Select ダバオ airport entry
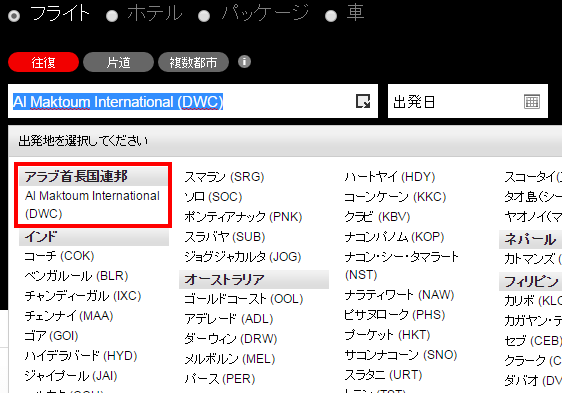Viewport: 562px width, 393px height. 533,380
